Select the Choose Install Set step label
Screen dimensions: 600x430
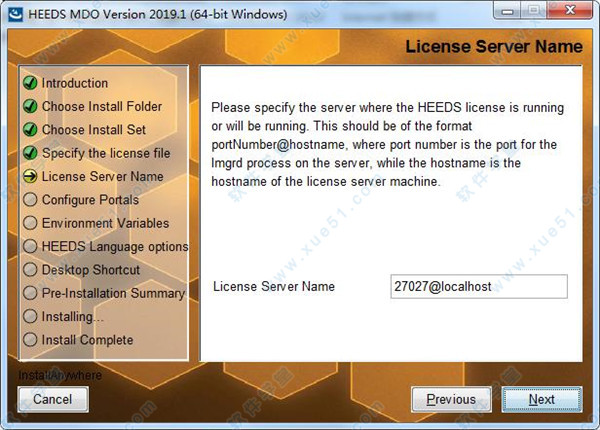[x=94, y=130]
